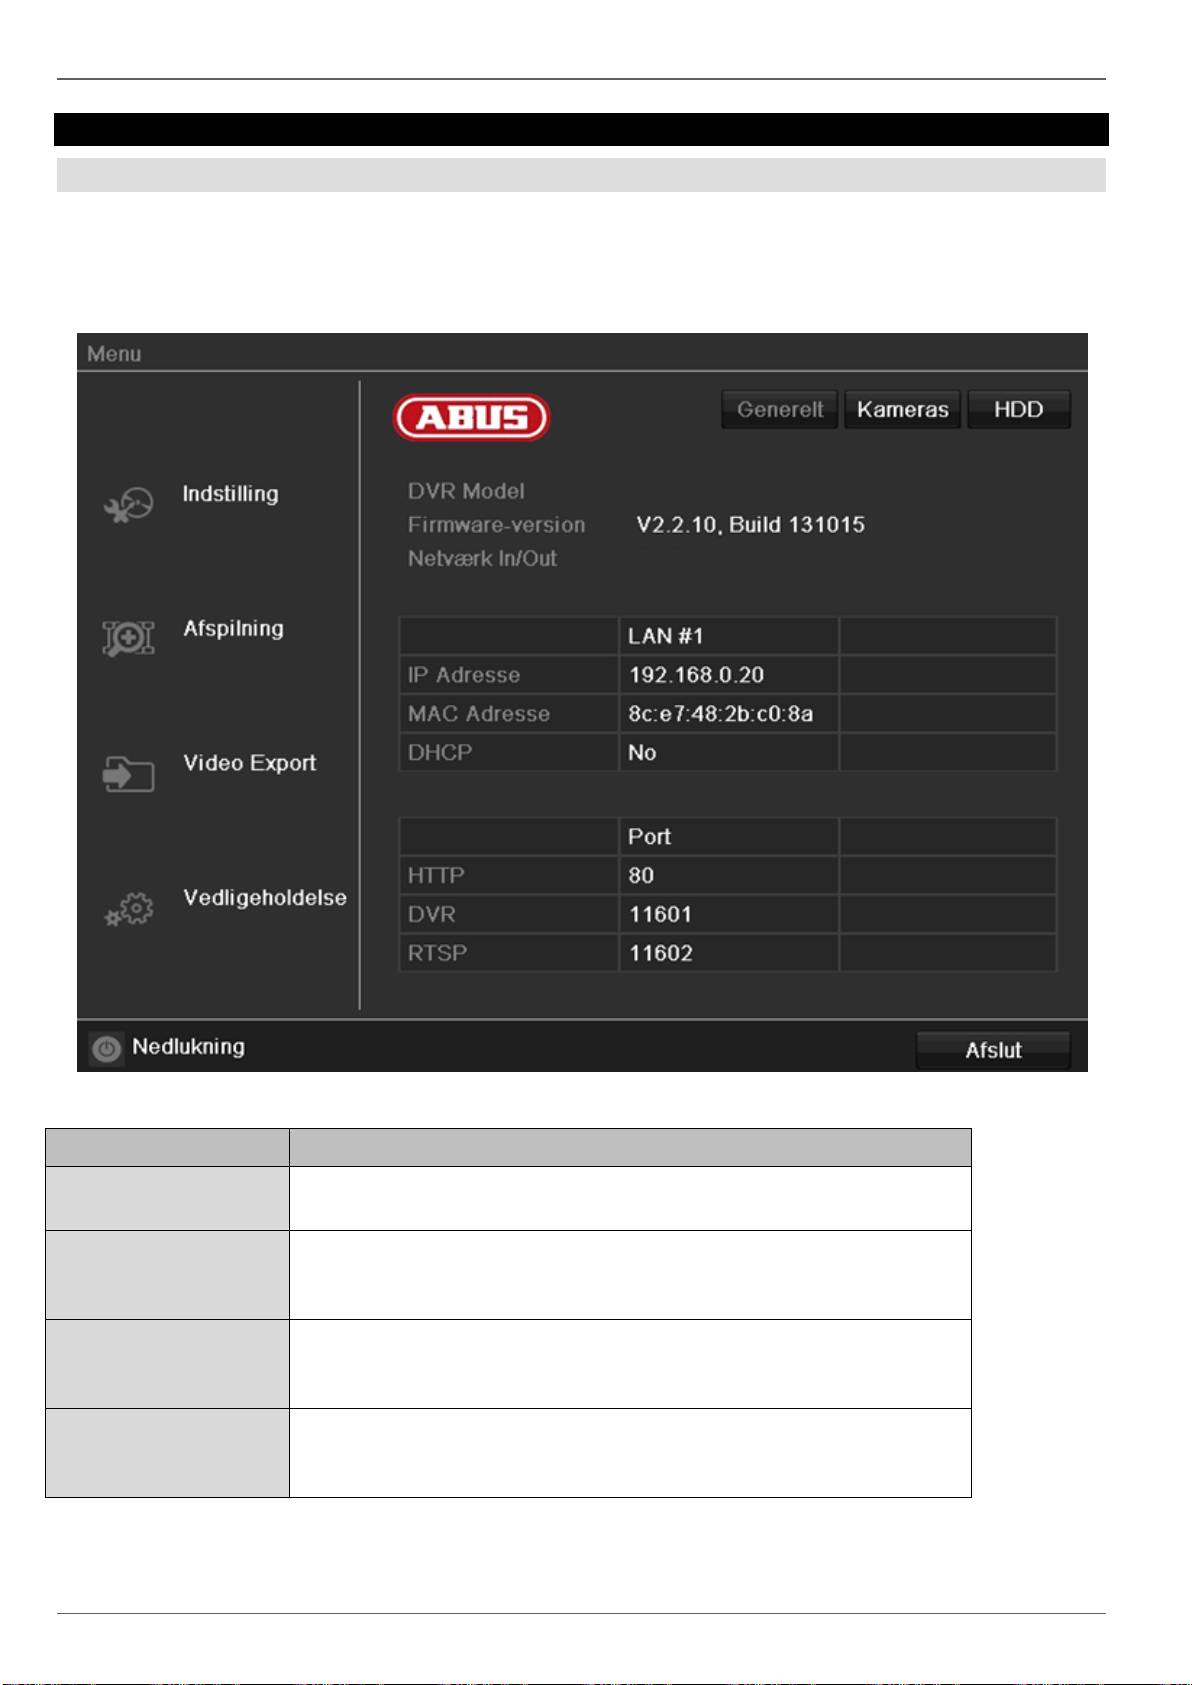
Task: Click the RTSP port value 11602
Action: (x=660, y=953)
